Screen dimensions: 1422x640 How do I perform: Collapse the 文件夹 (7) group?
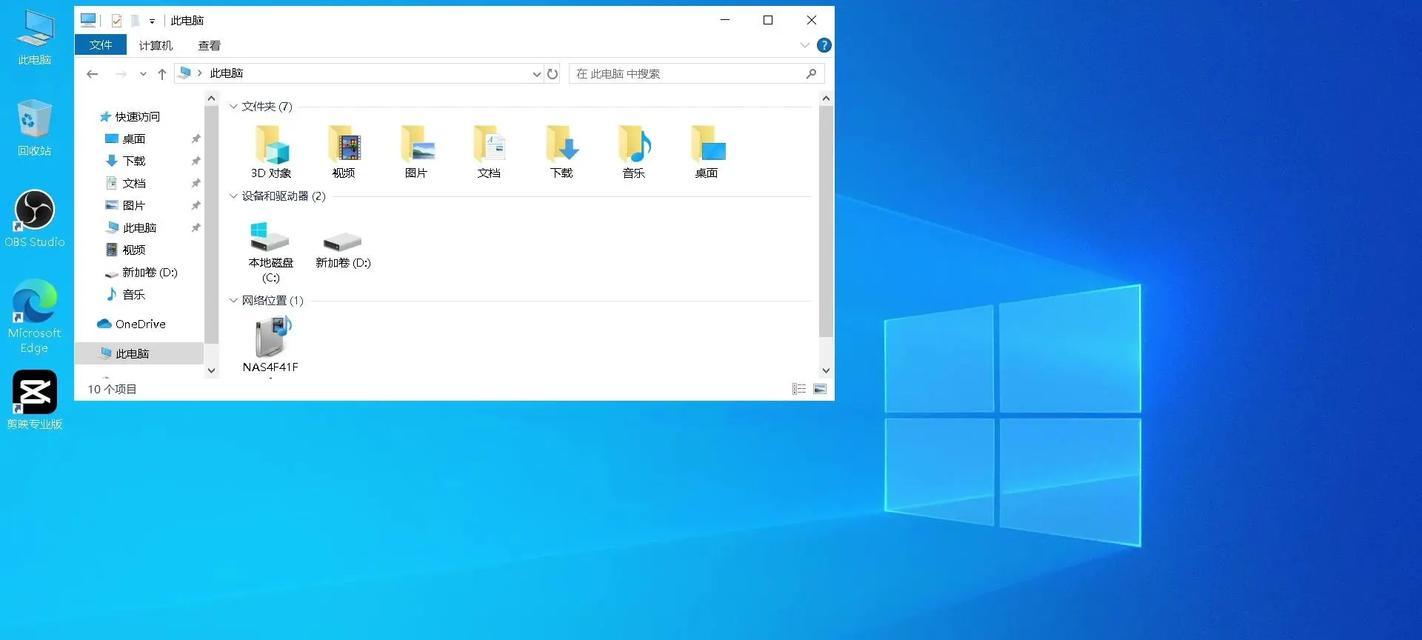coord(234,106)
